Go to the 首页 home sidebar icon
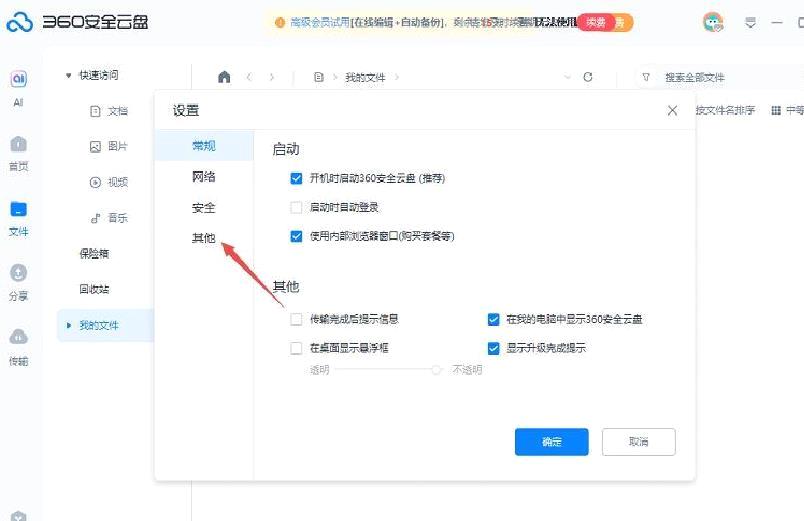The width and height of the screenshot is (804, 521). point(18,145)
